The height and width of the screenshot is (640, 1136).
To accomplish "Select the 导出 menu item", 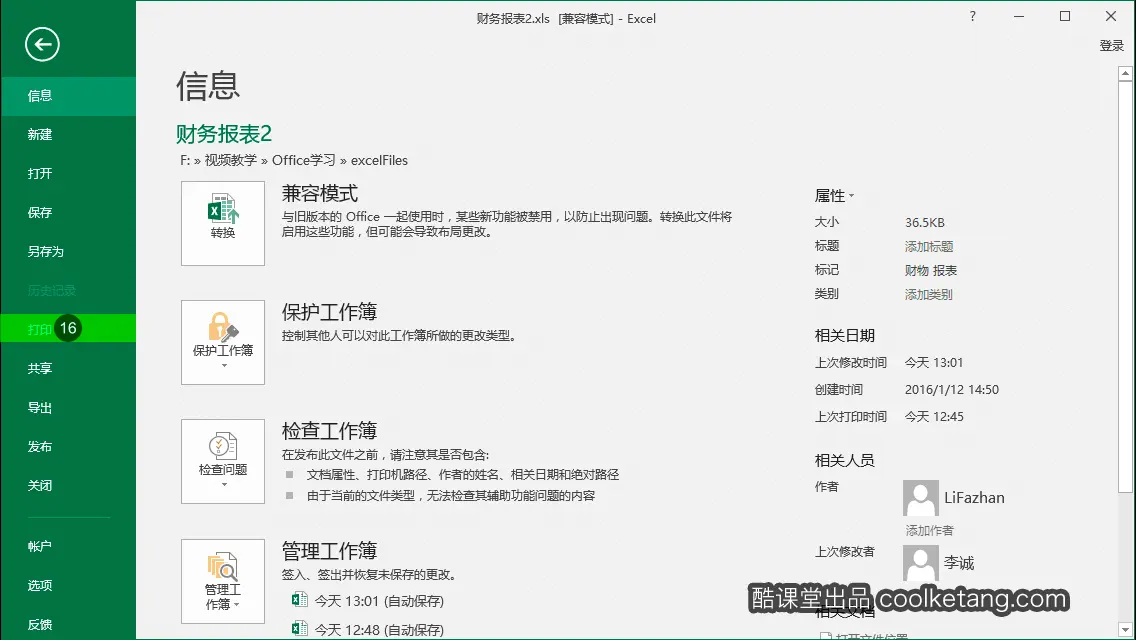I will [68, 407].
